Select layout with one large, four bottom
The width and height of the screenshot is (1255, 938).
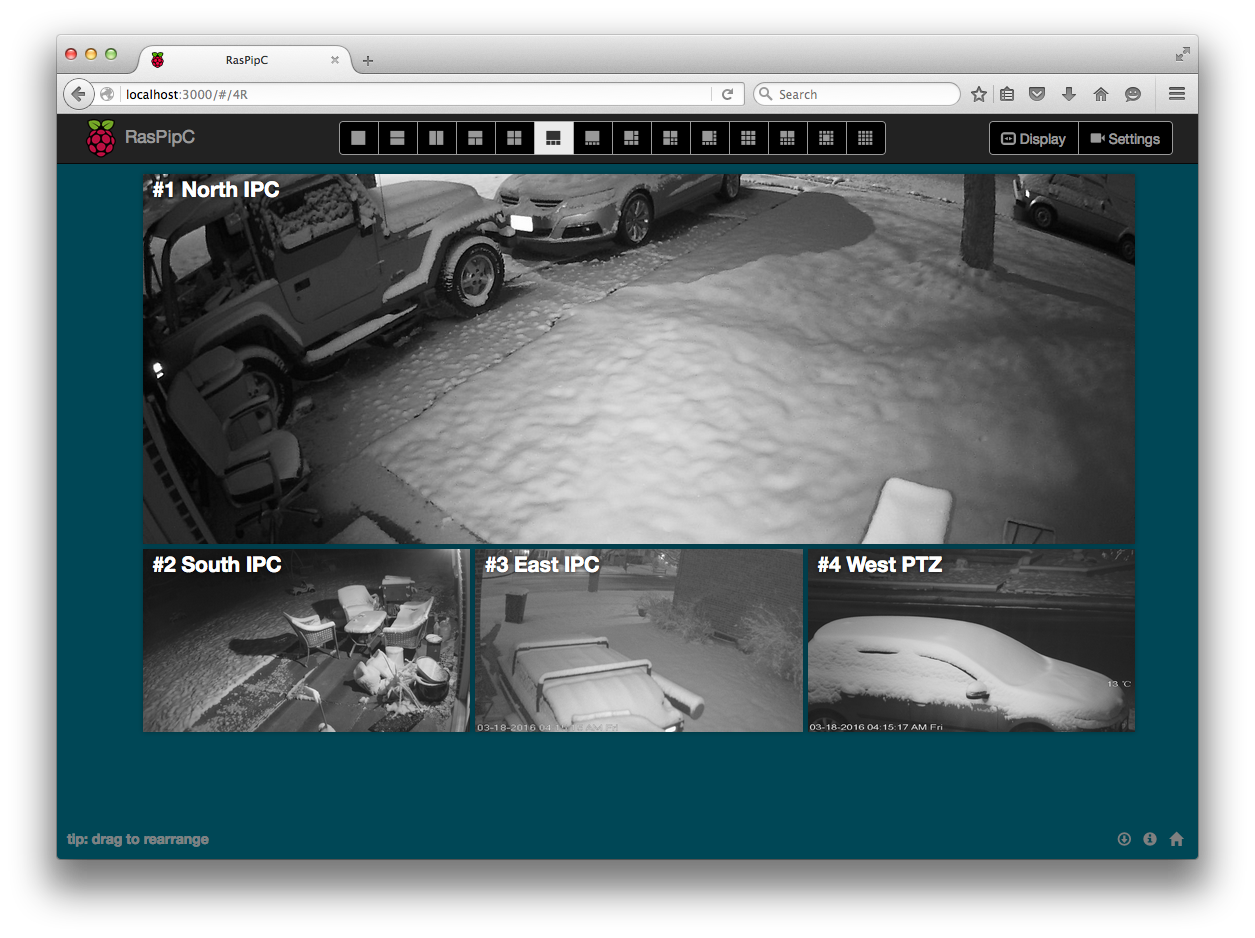point(592,138)
